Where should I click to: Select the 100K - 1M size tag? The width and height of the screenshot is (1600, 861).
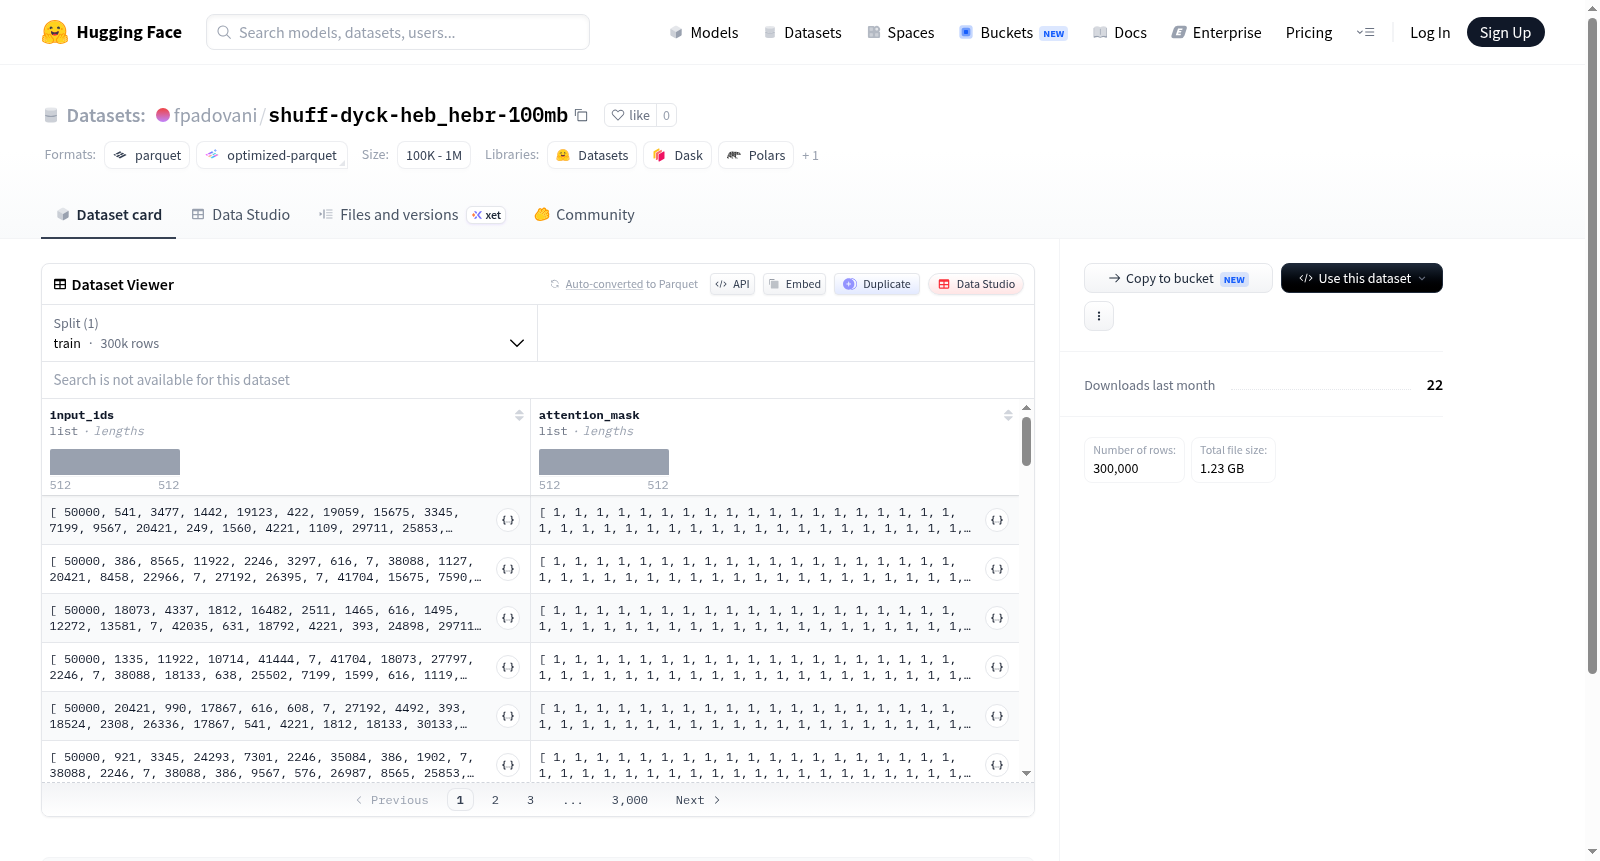tap(434, 155)
